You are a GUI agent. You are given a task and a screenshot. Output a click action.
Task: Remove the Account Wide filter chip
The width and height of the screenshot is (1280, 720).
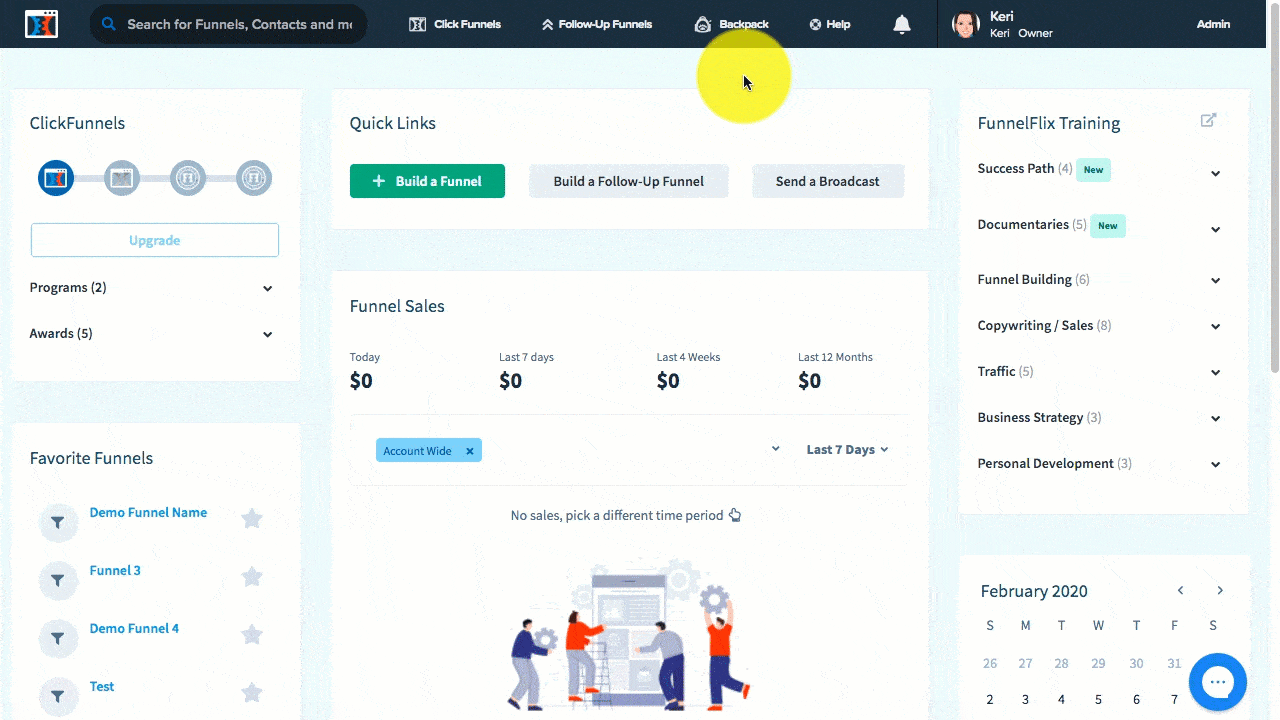click(469, 450)
